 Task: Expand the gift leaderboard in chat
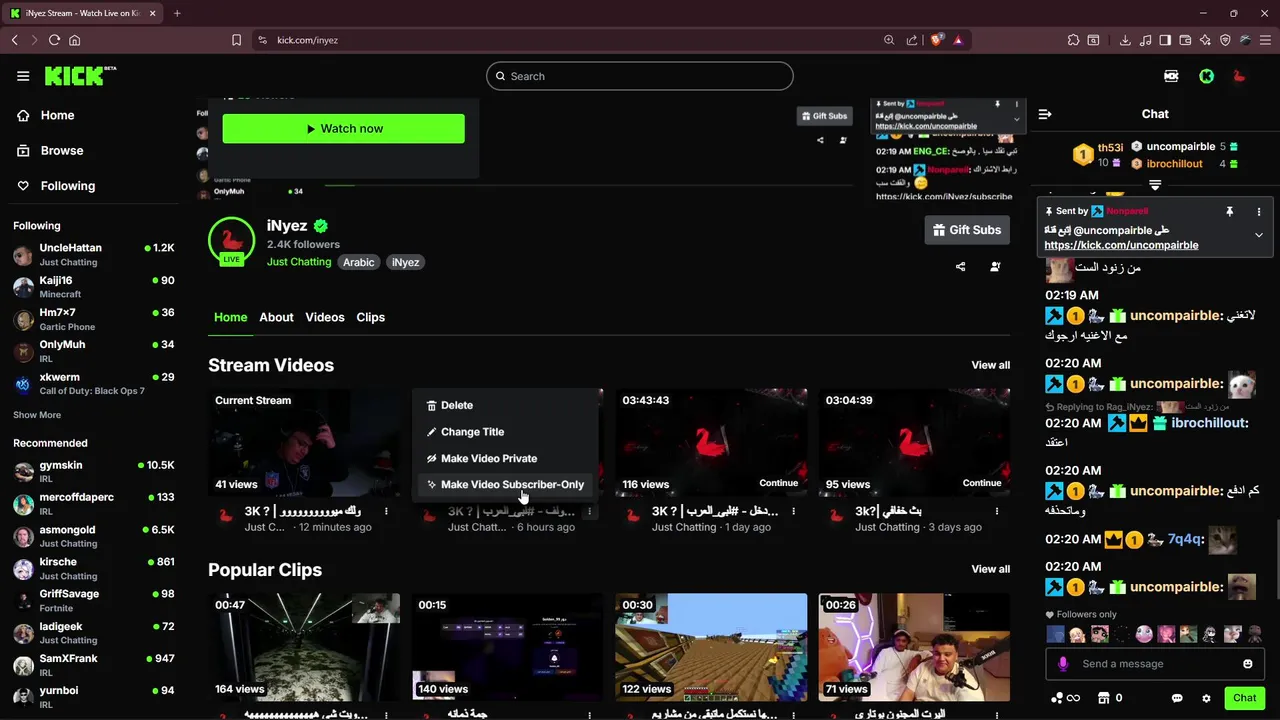coord(1155,185)
